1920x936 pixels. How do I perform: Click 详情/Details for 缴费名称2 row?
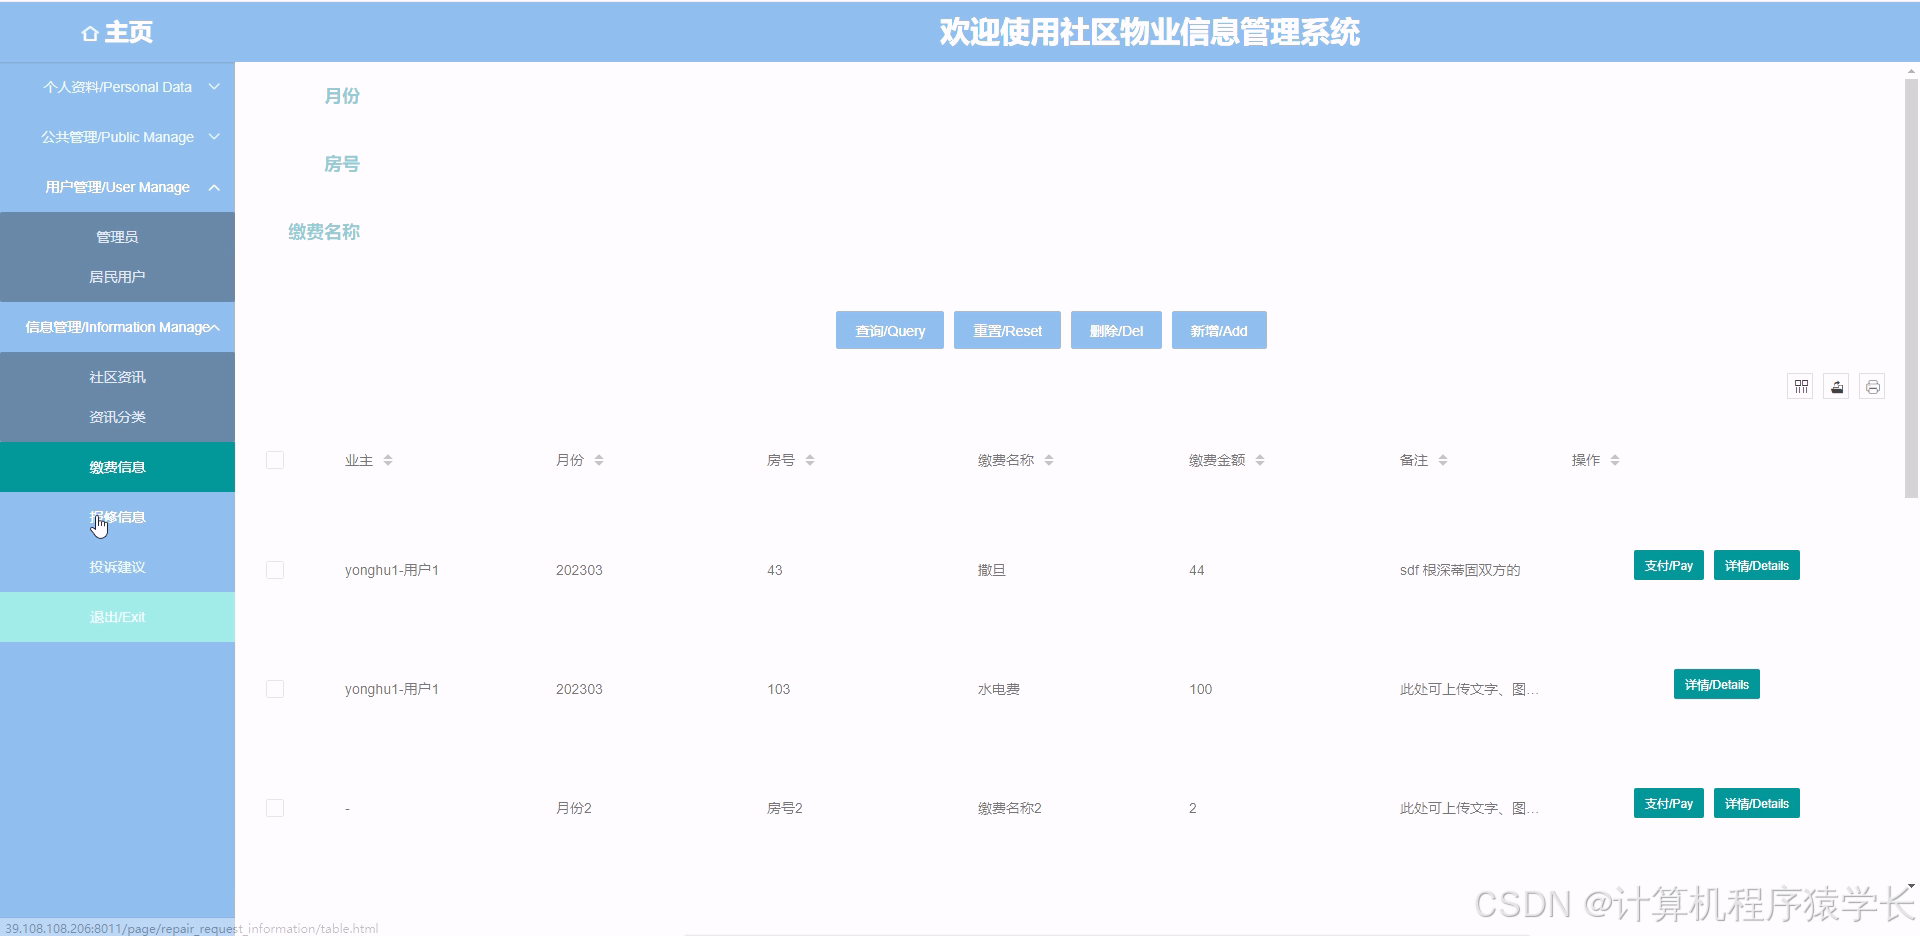1757,803
